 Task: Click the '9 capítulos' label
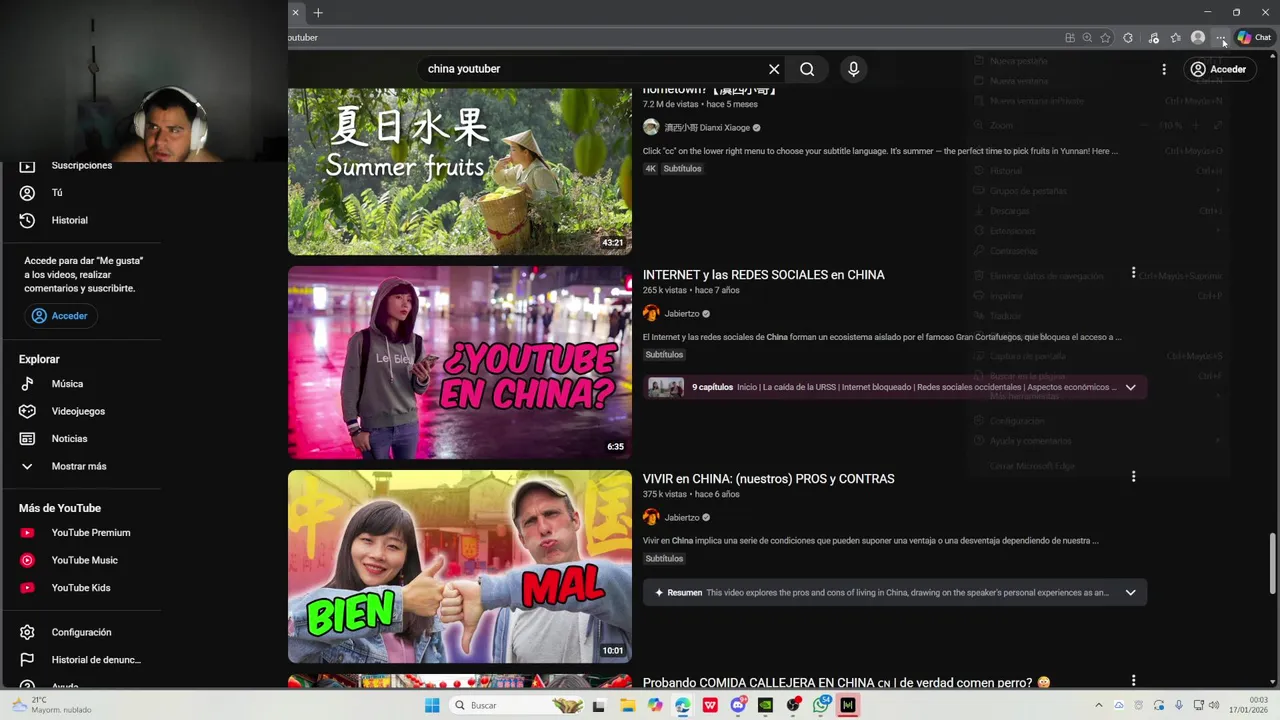pos(712,387)
